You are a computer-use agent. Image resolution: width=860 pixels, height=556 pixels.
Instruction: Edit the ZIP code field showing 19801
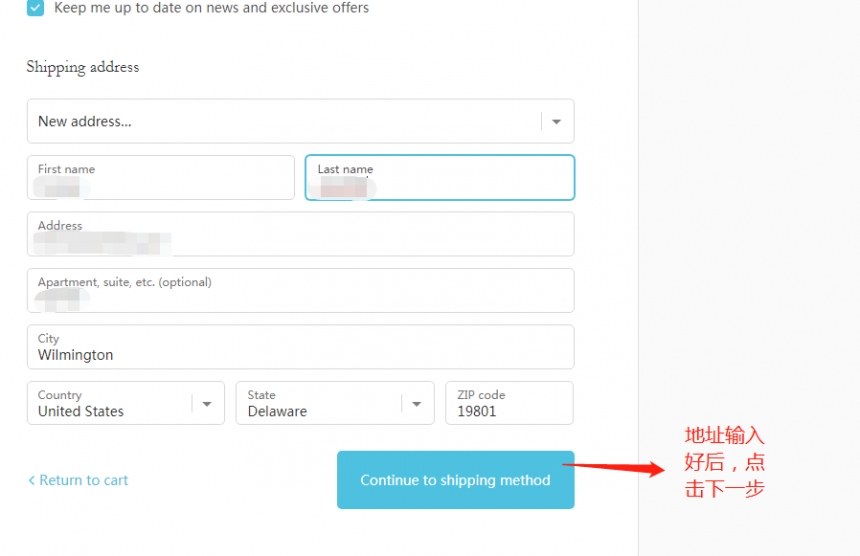(508, 404)
